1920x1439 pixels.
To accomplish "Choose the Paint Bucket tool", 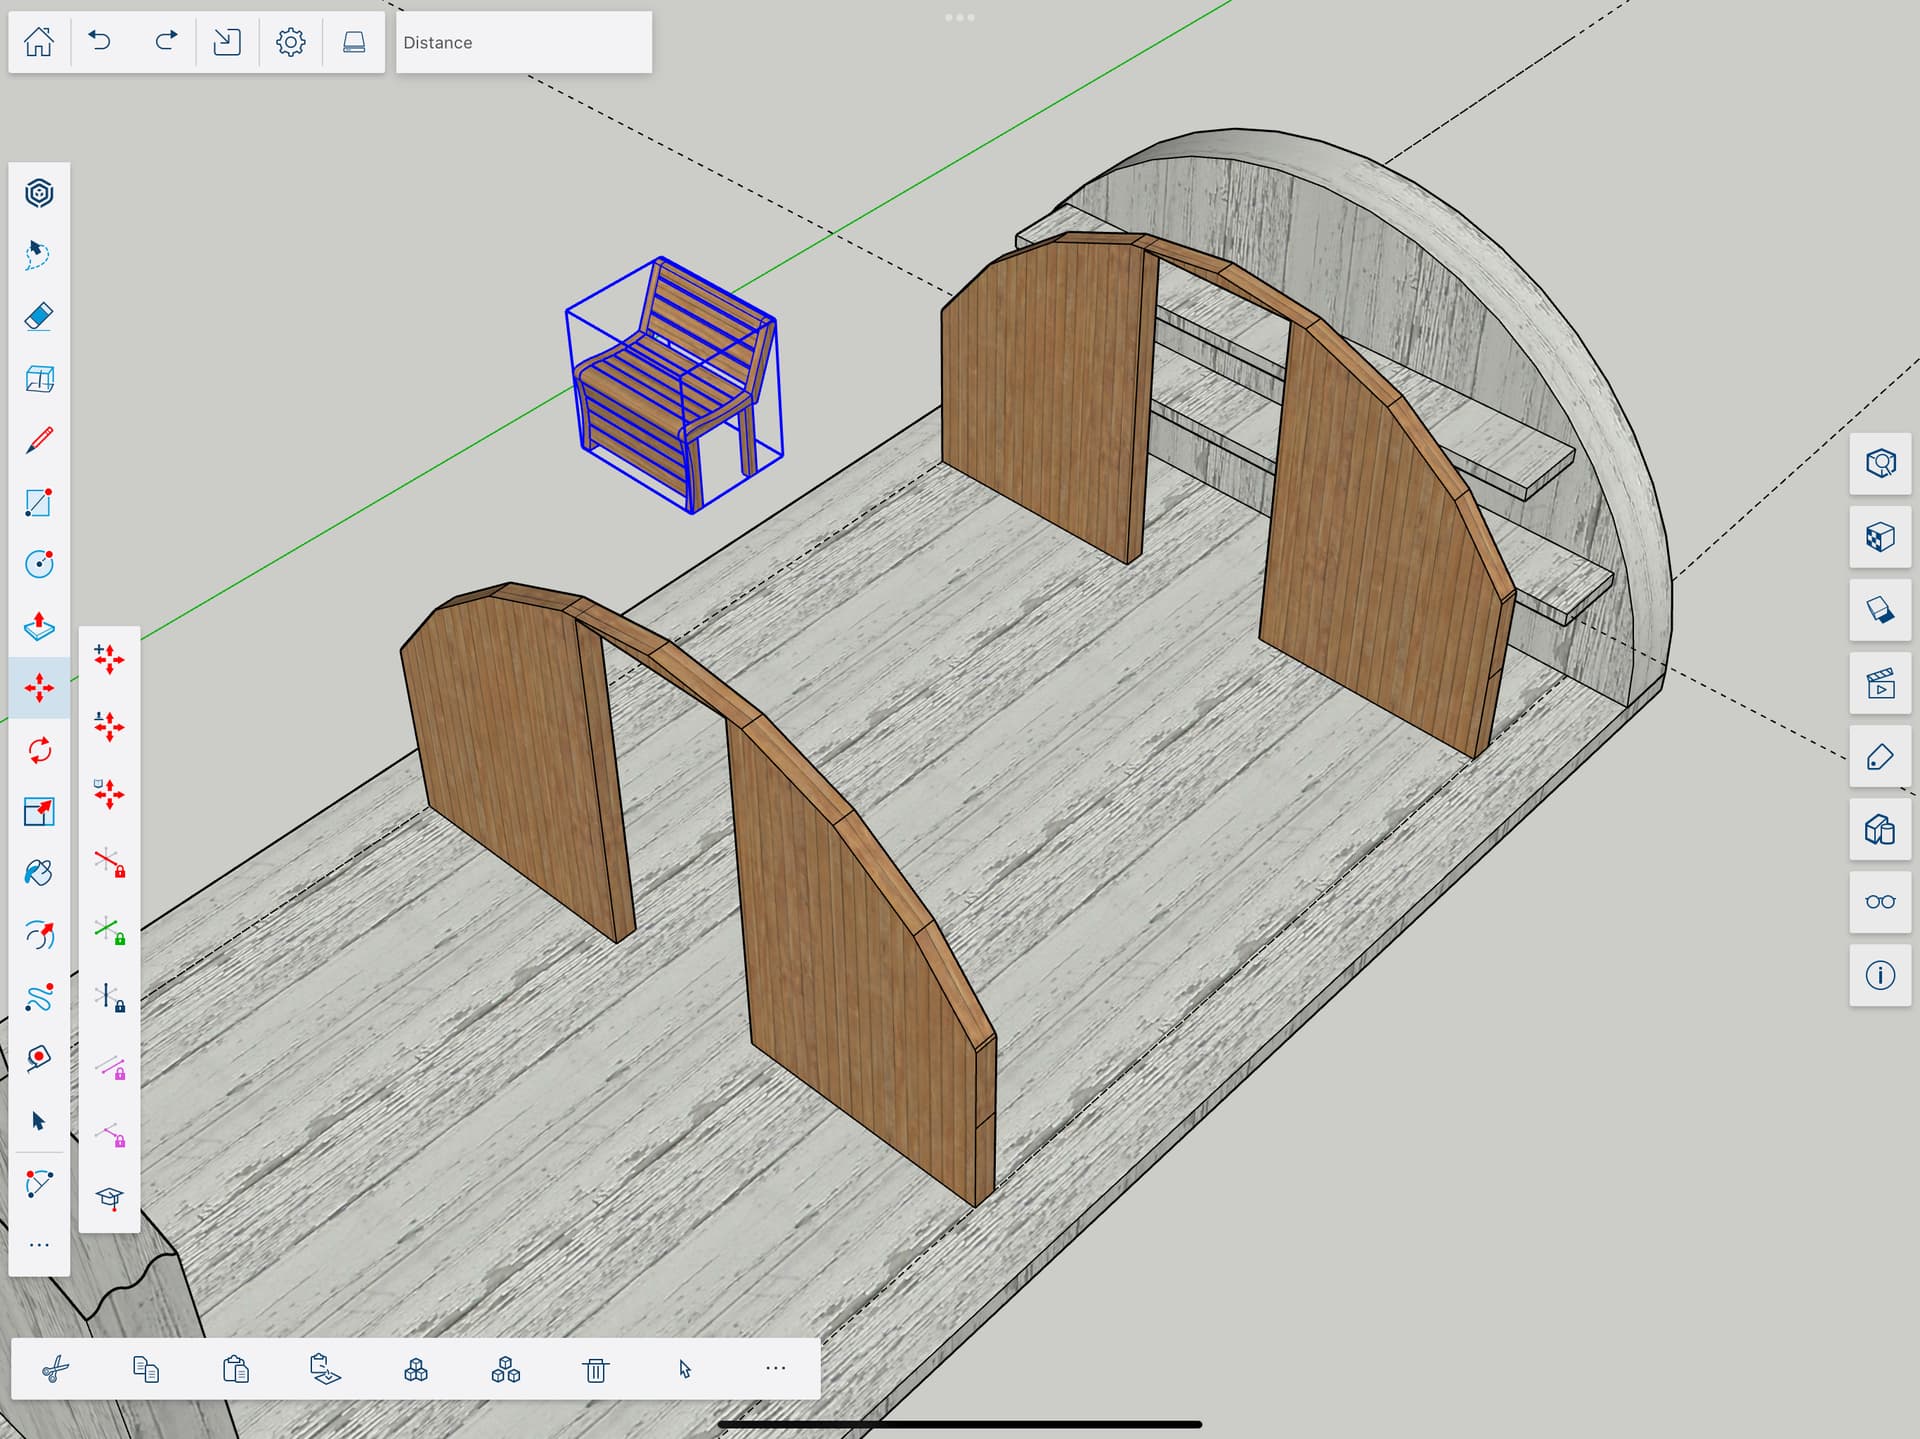I will 39,873.
